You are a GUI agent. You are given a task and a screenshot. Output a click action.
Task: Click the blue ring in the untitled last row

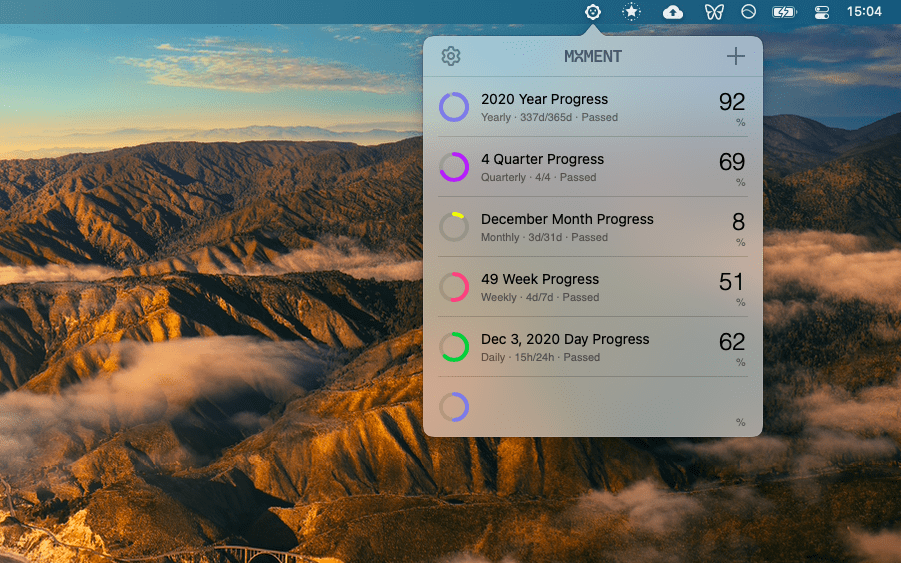coord(454,407)
